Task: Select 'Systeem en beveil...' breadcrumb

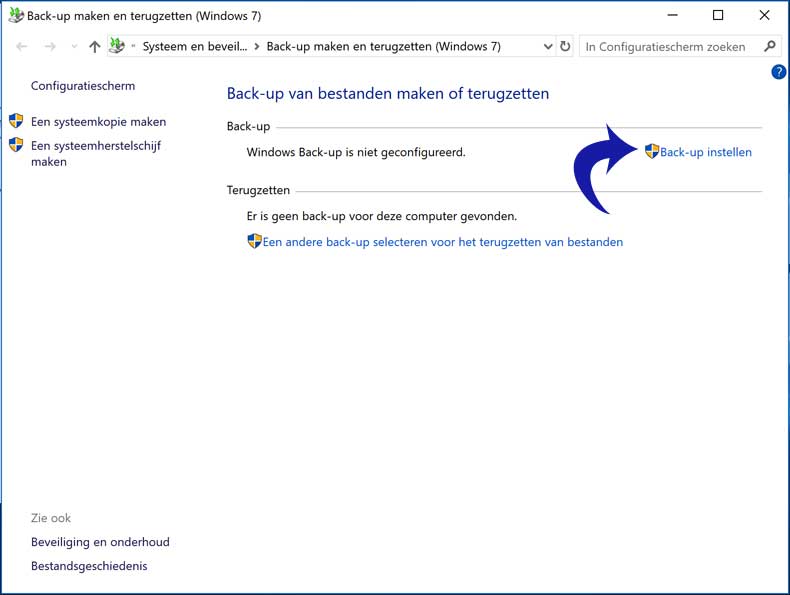Action: pyautogui.click(x=195, y=47)
